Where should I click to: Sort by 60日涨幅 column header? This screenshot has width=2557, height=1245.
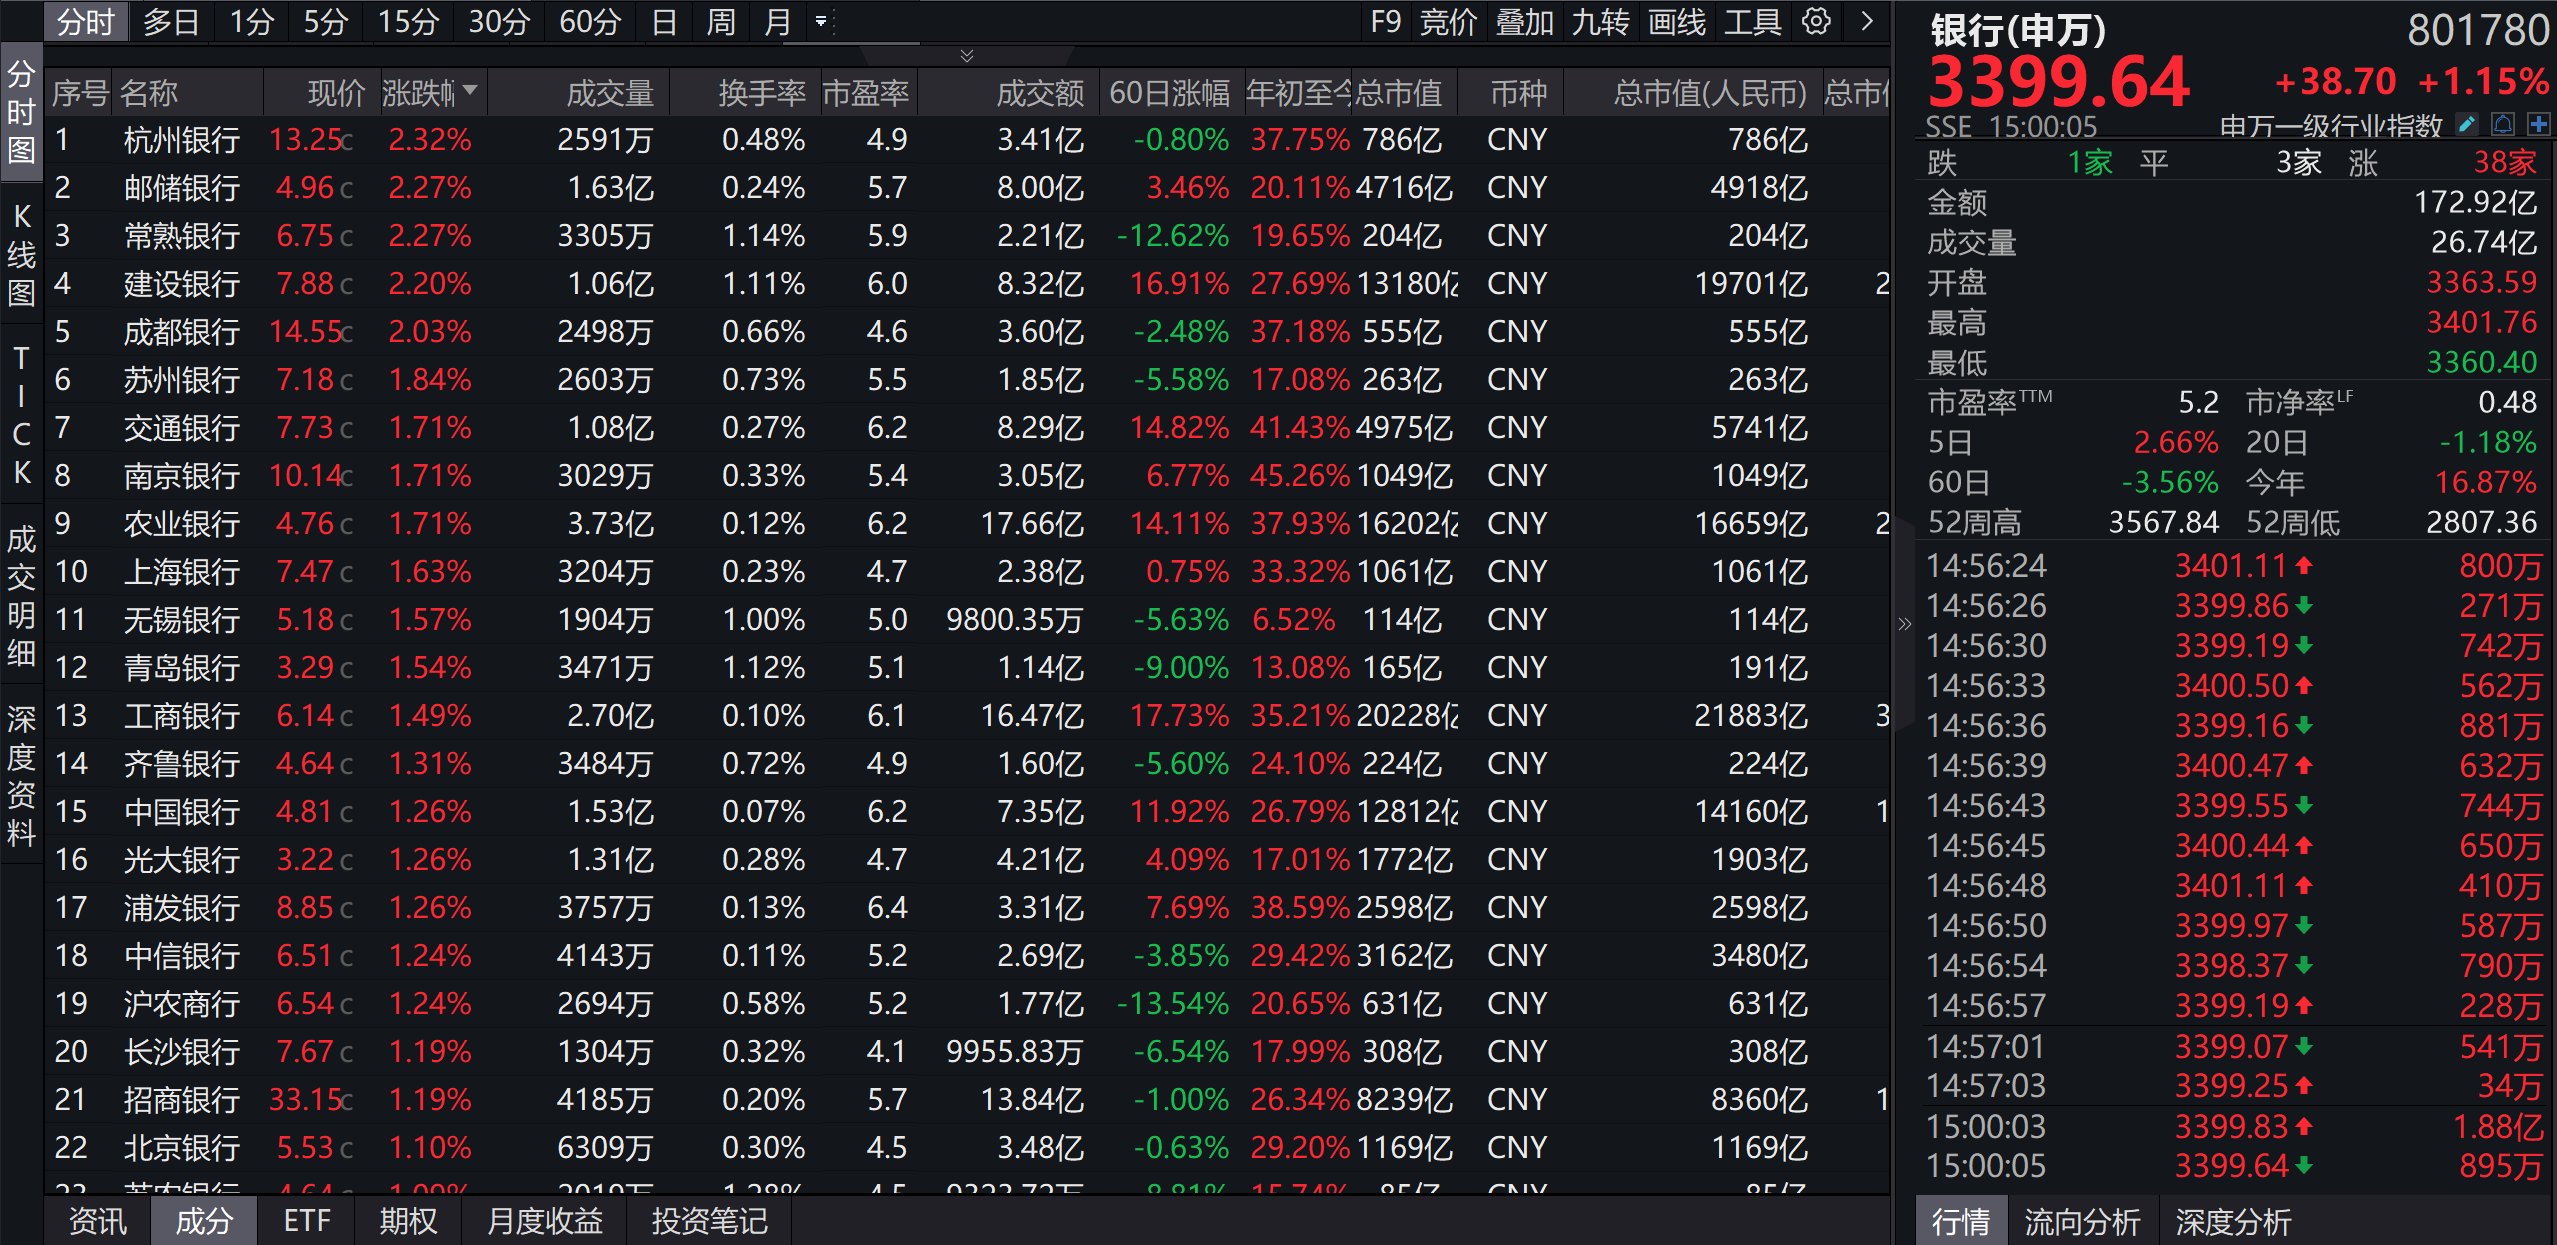(1170, 93)
